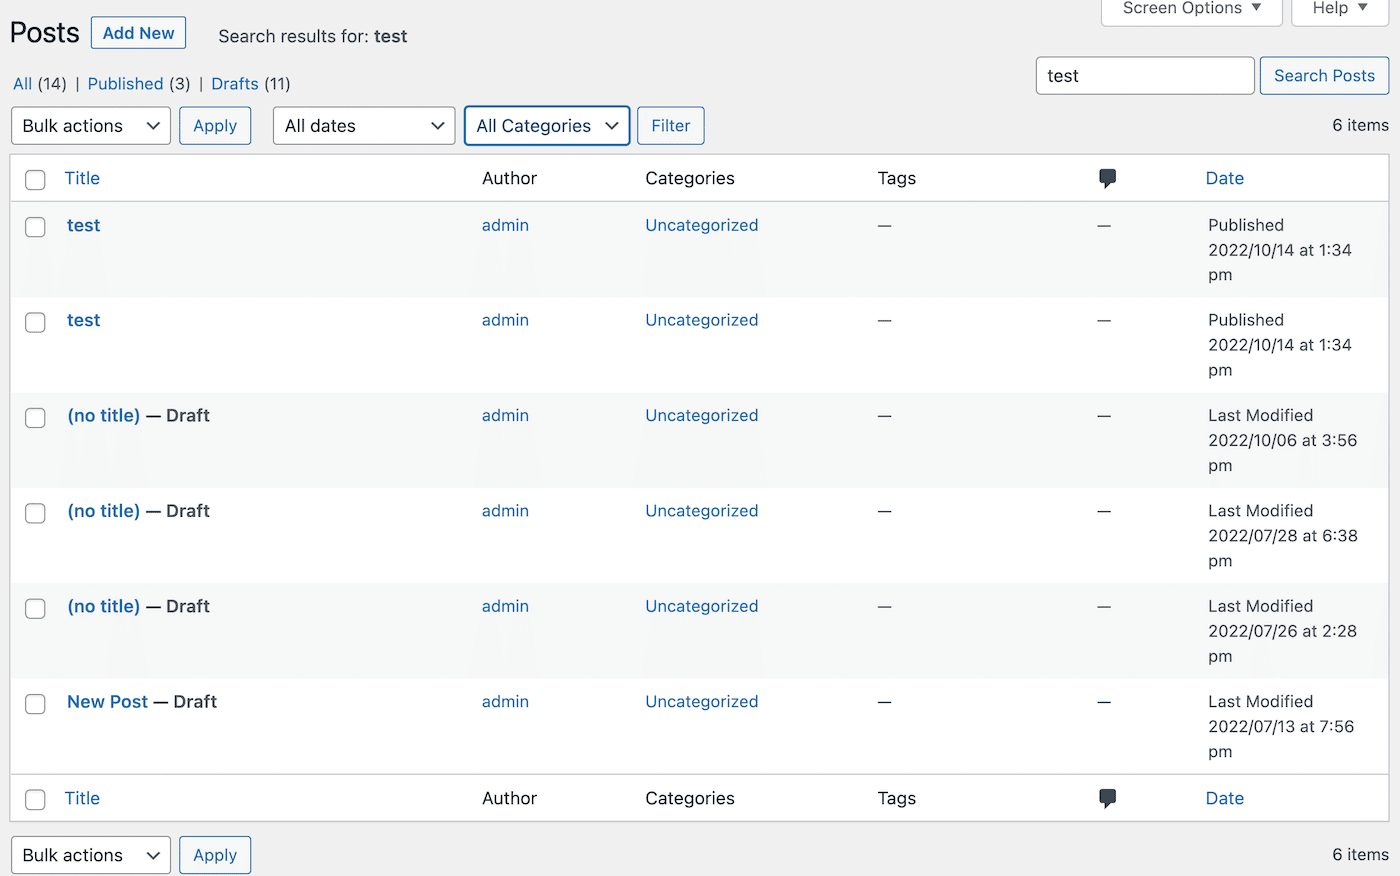
Task: Open the Help tab
Action: pos(1340,9)
